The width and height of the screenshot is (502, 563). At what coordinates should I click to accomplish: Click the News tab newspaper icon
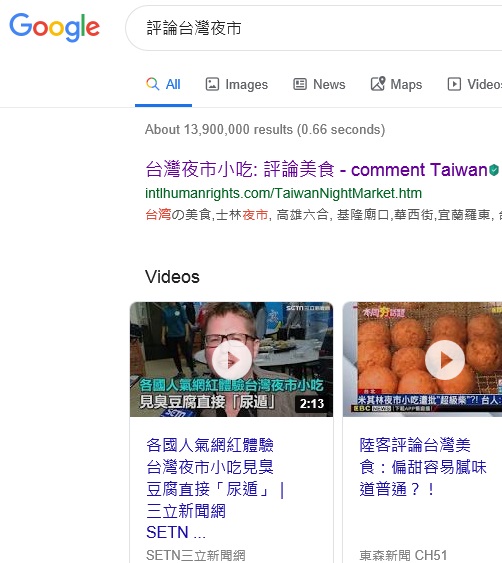coord(300,84)
